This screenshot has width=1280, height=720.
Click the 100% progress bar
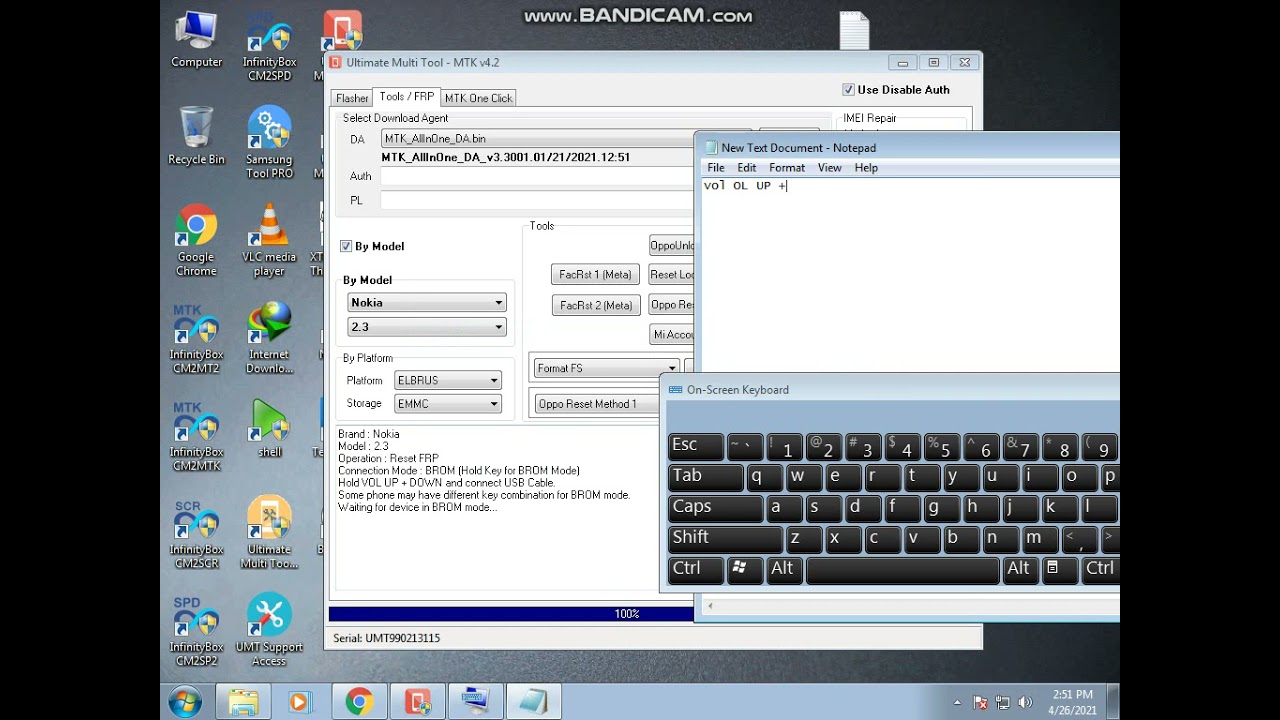(511, 614)
